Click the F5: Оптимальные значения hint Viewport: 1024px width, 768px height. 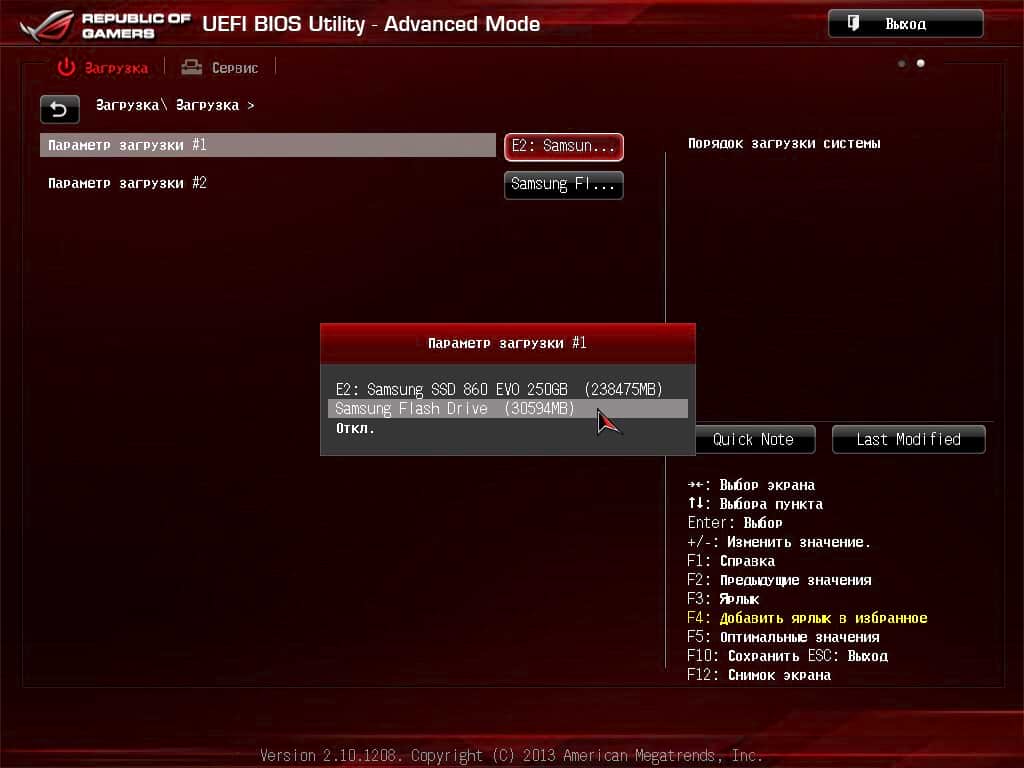pos(783,637)
